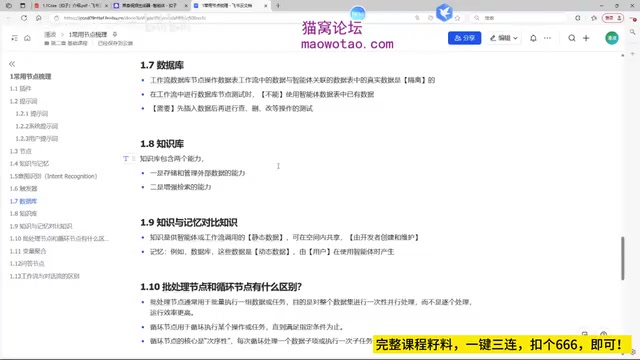Switch to the first browser tab
Viewport: 640px width, 360px height.
71,6
